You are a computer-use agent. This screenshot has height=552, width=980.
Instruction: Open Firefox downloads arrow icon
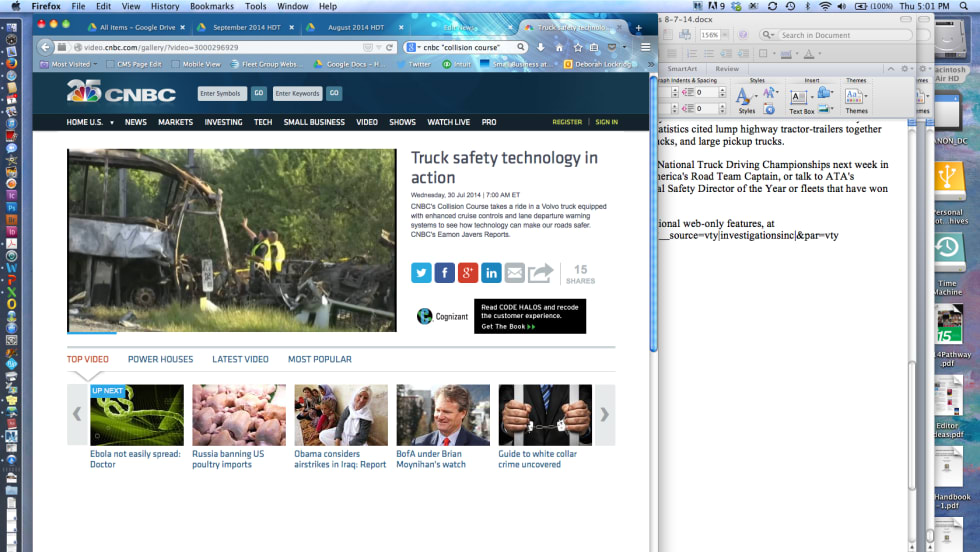click(x=541, y=47)
